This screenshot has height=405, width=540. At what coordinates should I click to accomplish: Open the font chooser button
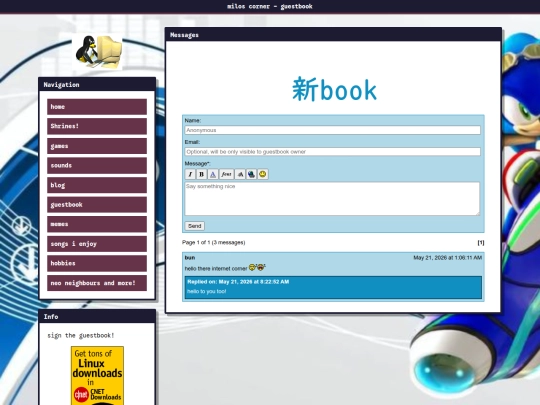click(x=226, y=174)
